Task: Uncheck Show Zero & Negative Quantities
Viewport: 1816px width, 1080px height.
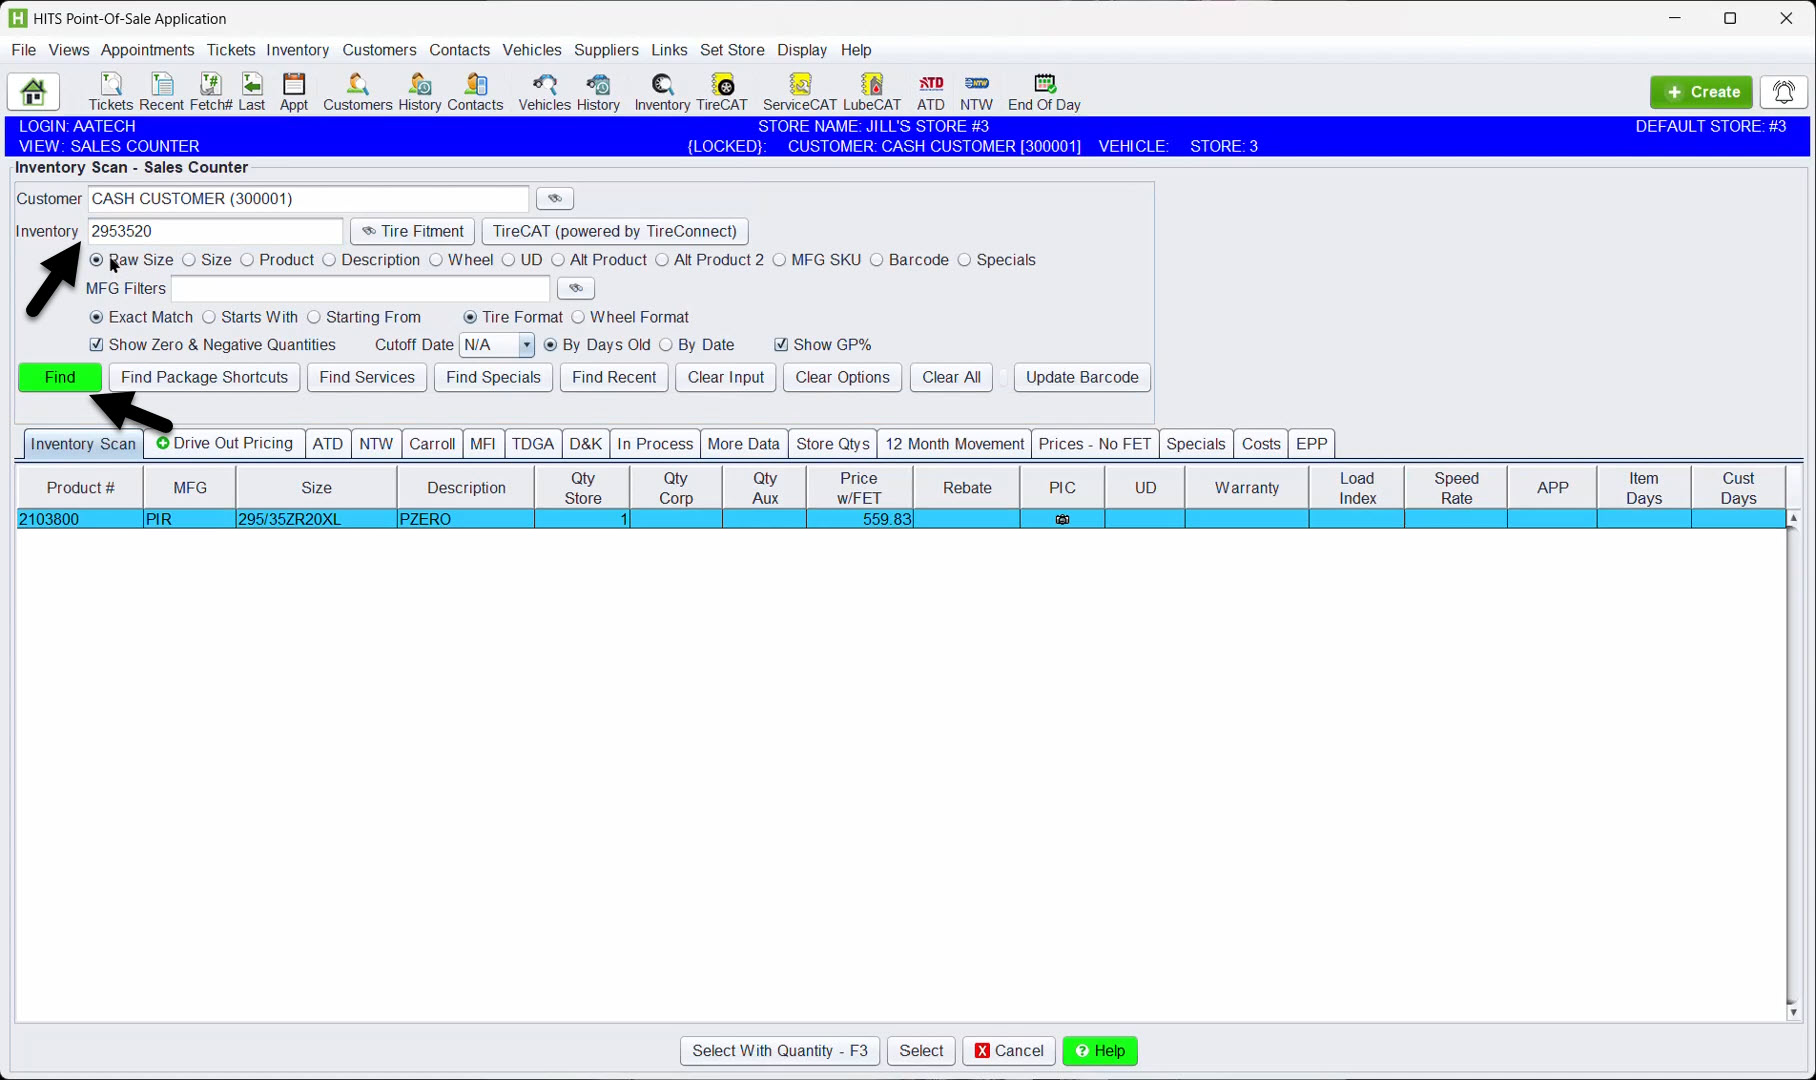Action: pyautogui.click(x=97, y=345)
